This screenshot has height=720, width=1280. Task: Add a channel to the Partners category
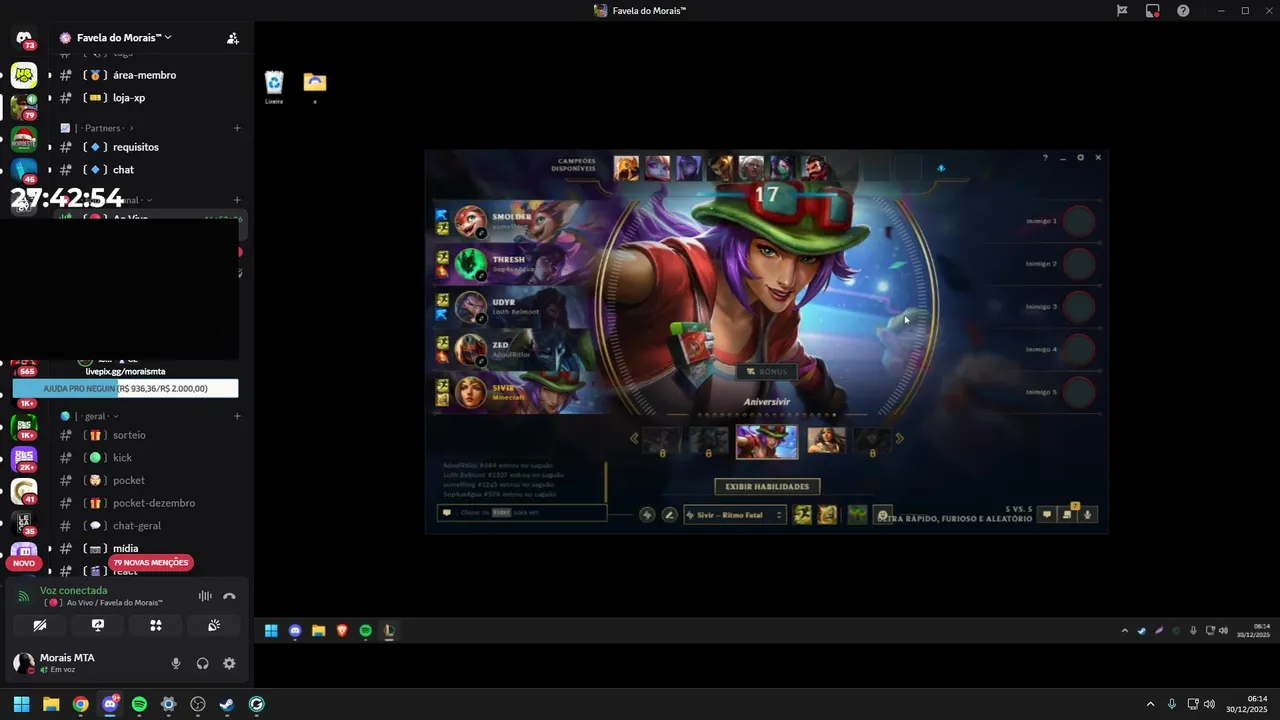pyautogui.click(x=237, y=128)
